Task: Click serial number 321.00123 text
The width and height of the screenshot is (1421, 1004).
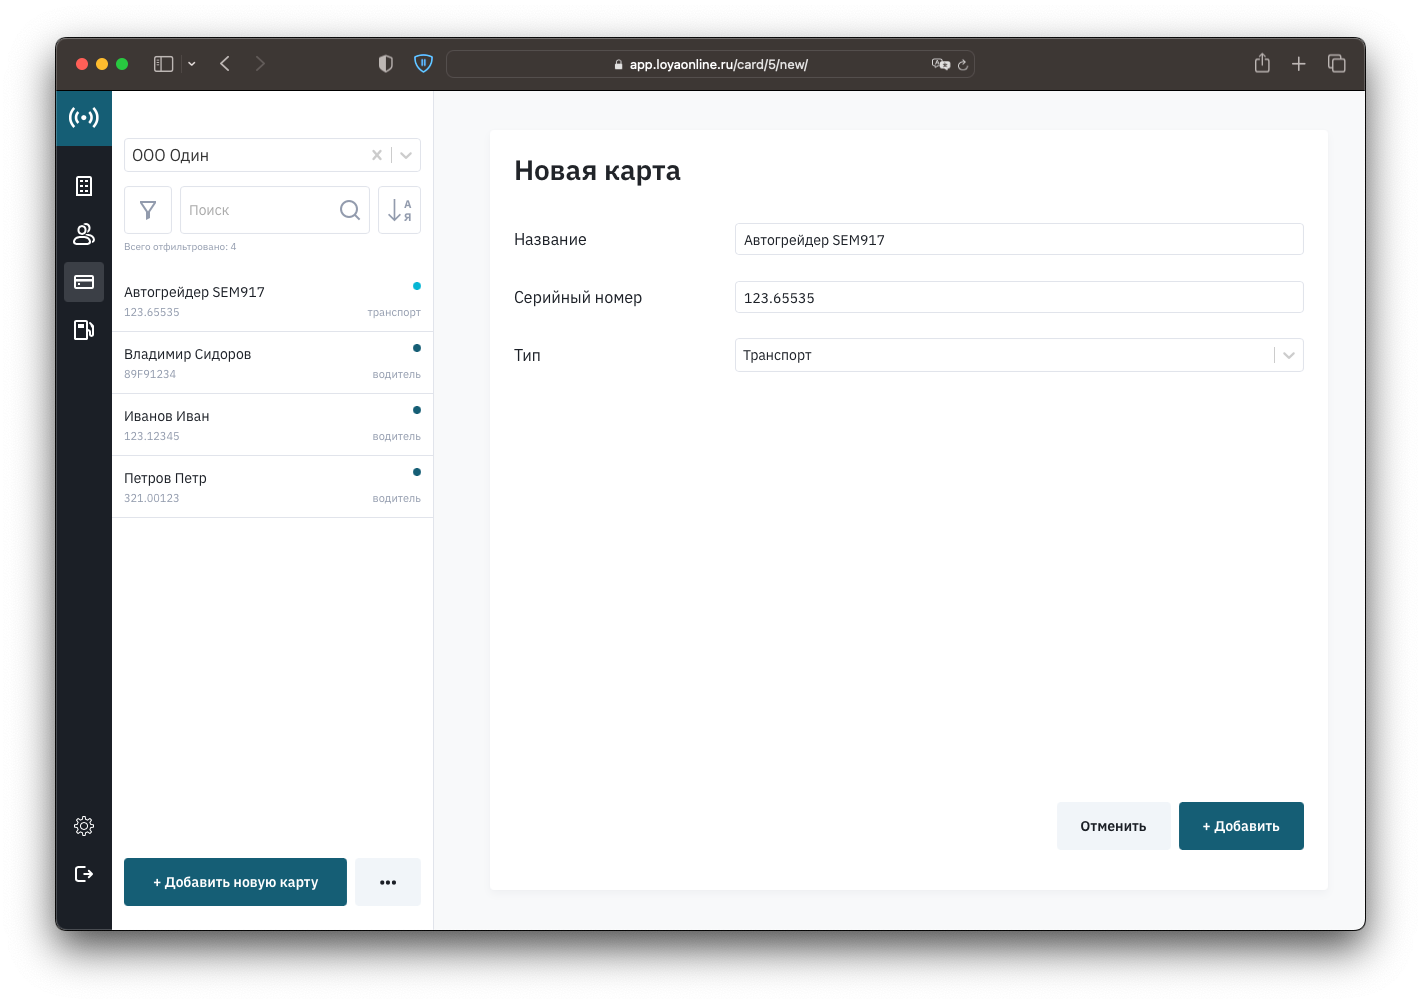Action: pos(152,498)
